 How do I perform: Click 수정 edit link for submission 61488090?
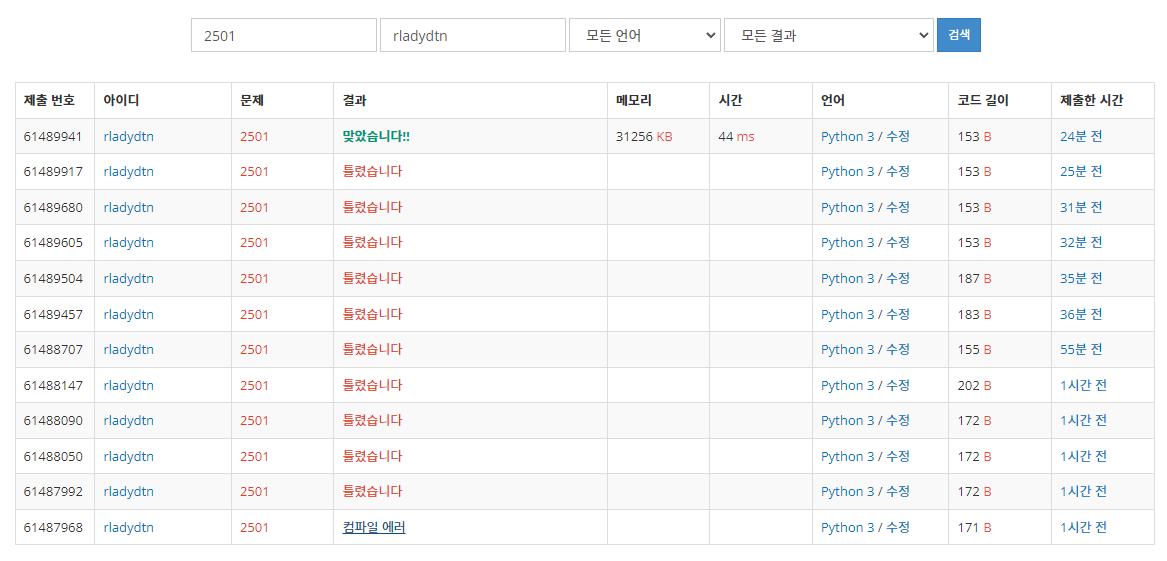[898, 420]
